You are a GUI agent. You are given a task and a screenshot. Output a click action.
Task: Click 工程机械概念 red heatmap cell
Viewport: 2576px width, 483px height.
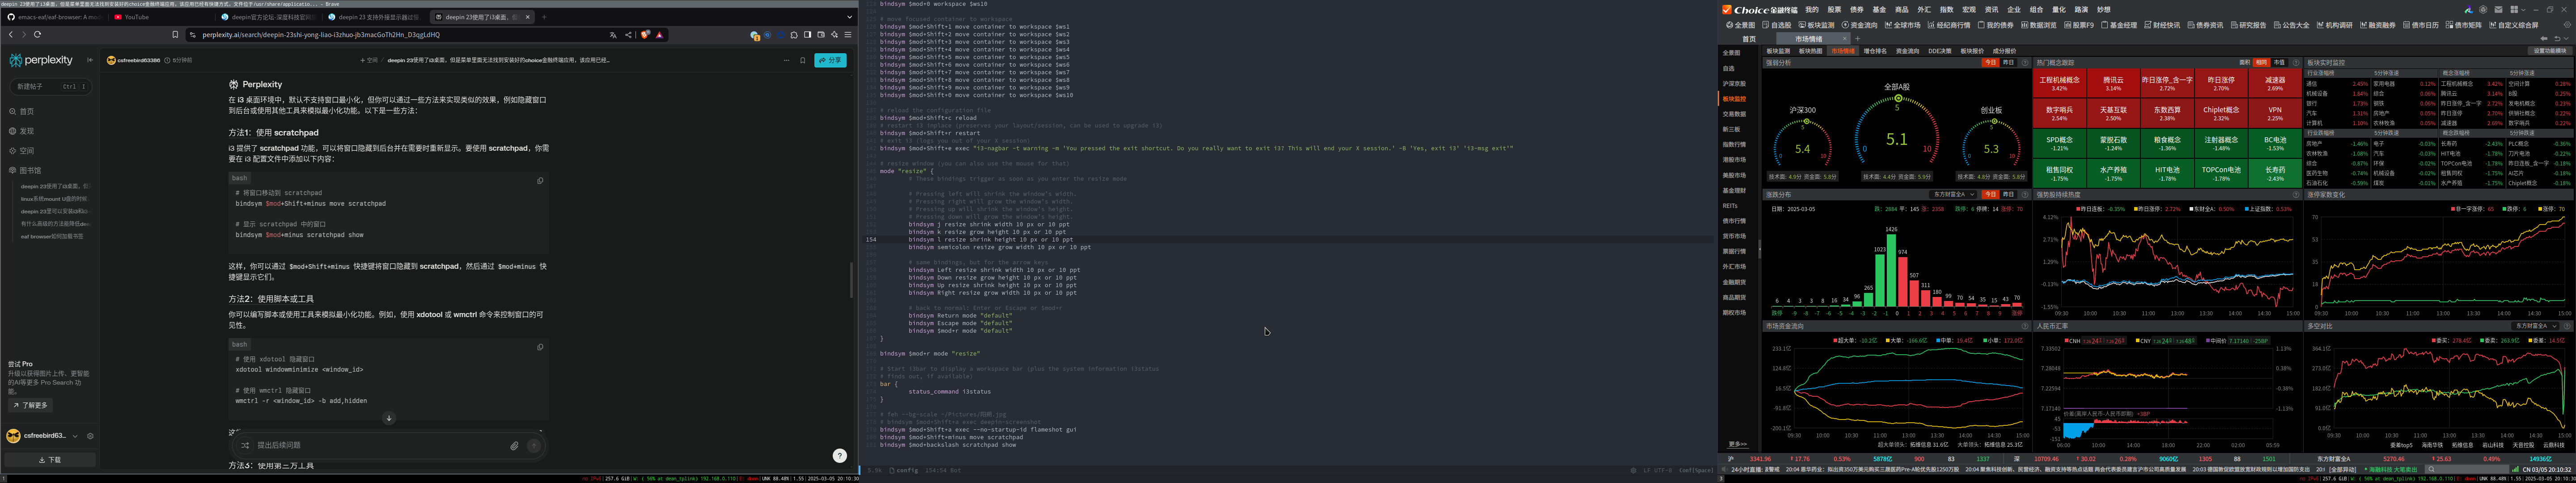click(x=2059, y=84)
